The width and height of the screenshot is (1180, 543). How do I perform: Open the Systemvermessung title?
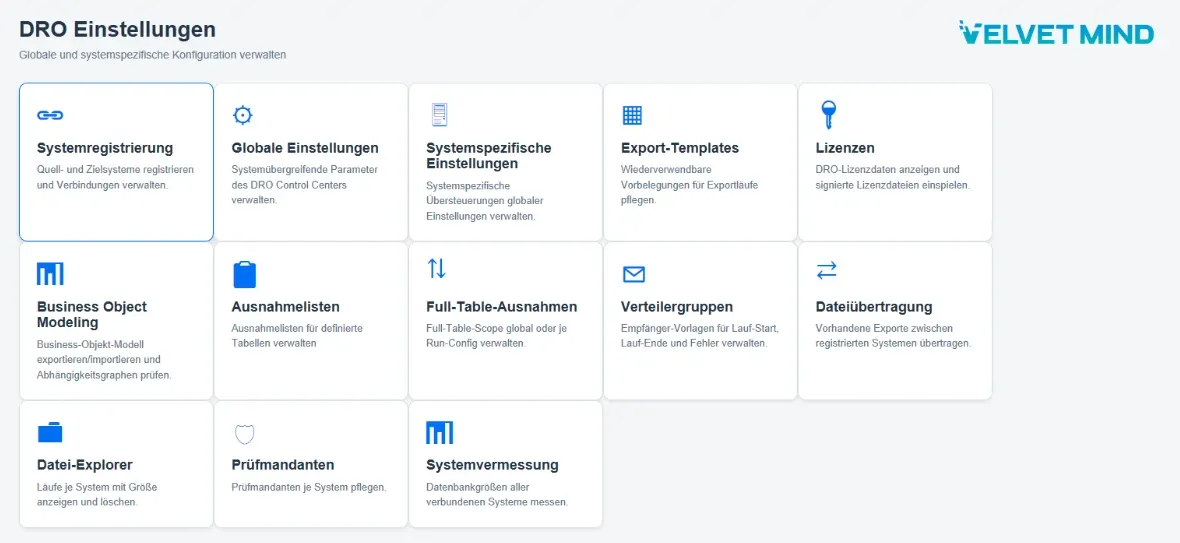coord(491,466)
